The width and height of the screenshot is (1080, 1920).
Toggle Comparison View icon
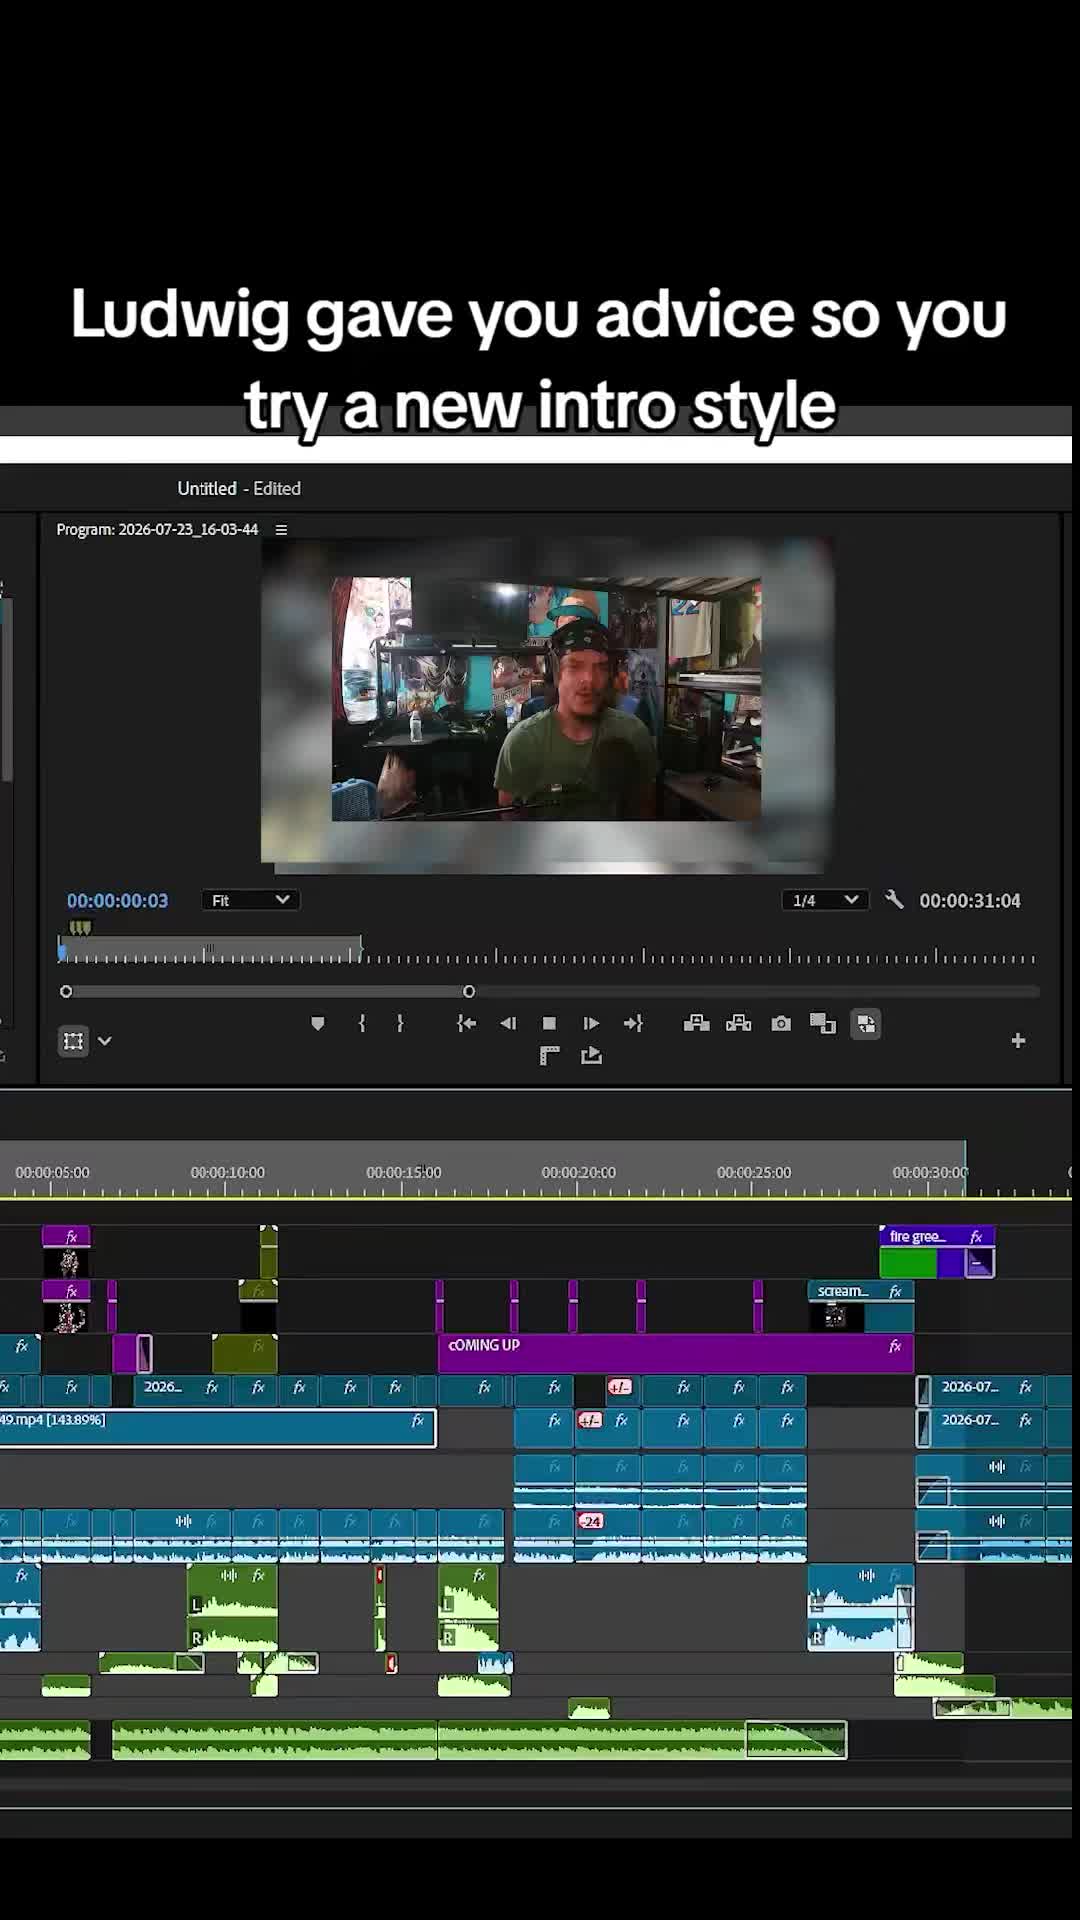823,1023
